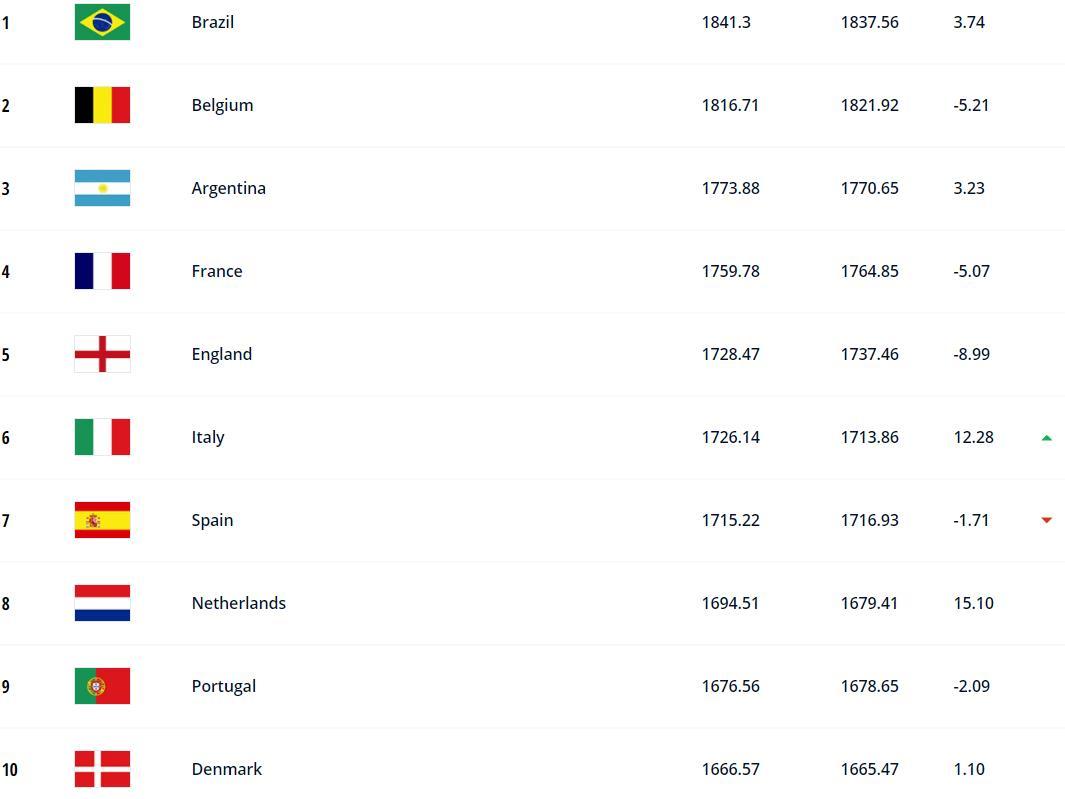This screenshot has width=1065, height=799.
Task: Click the France flag icon
Action: (x=102, y=271)
